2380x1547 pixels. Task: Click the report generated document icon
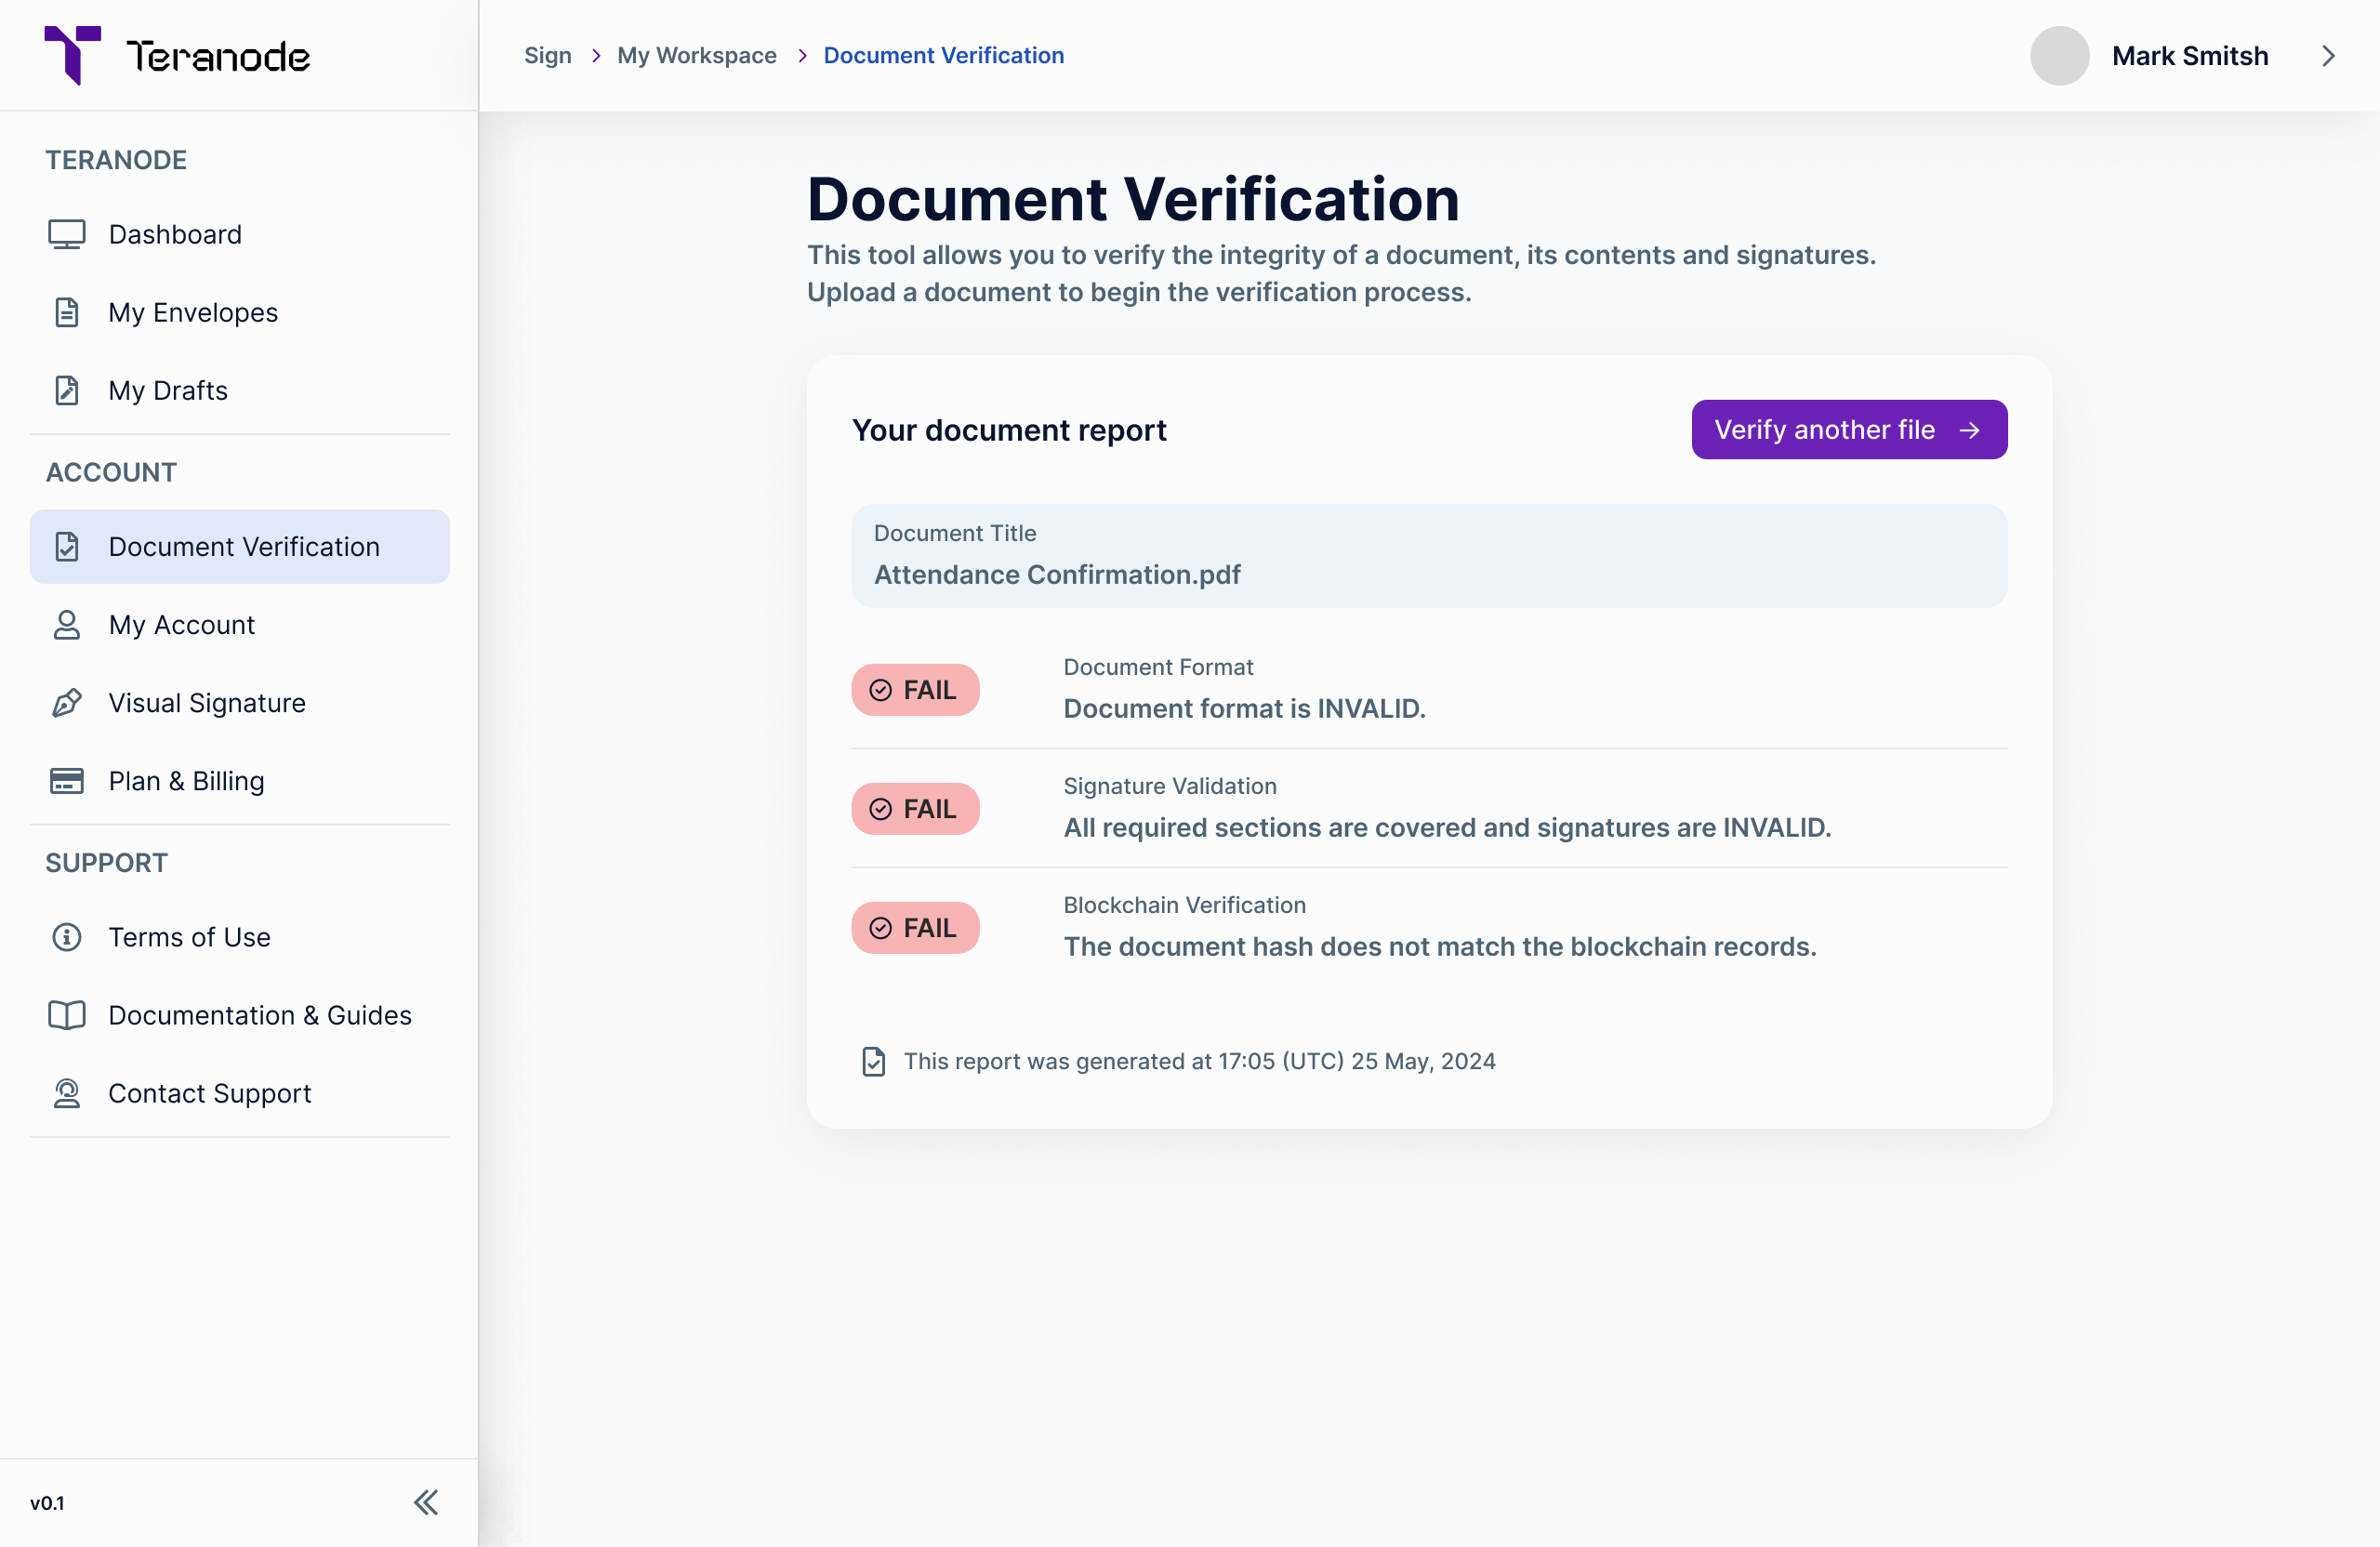(873, 1061)
